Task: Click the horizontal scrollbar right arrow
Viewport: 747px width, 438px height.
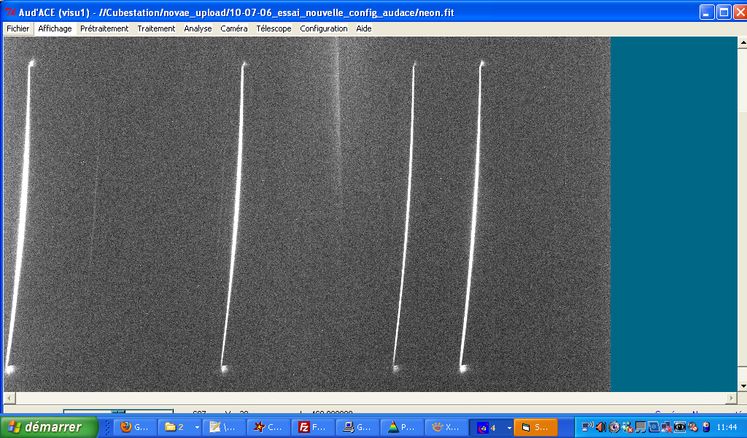Action: 732,397
